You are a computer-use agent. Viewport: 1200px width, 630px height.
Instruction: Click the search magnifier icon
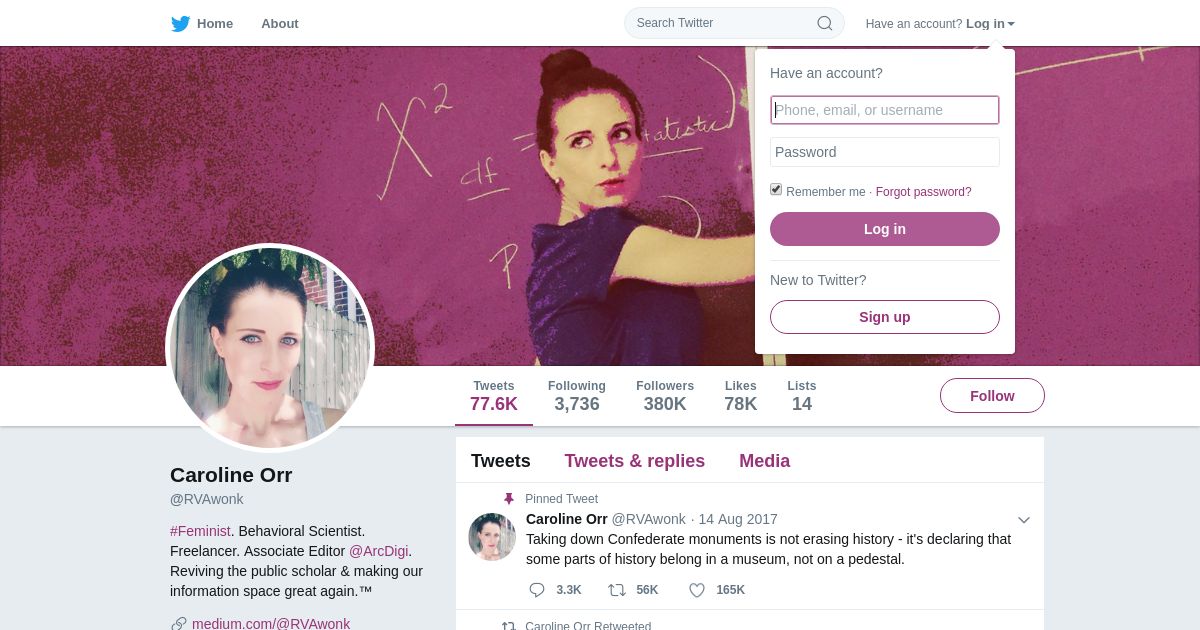[x=825, y=23]
